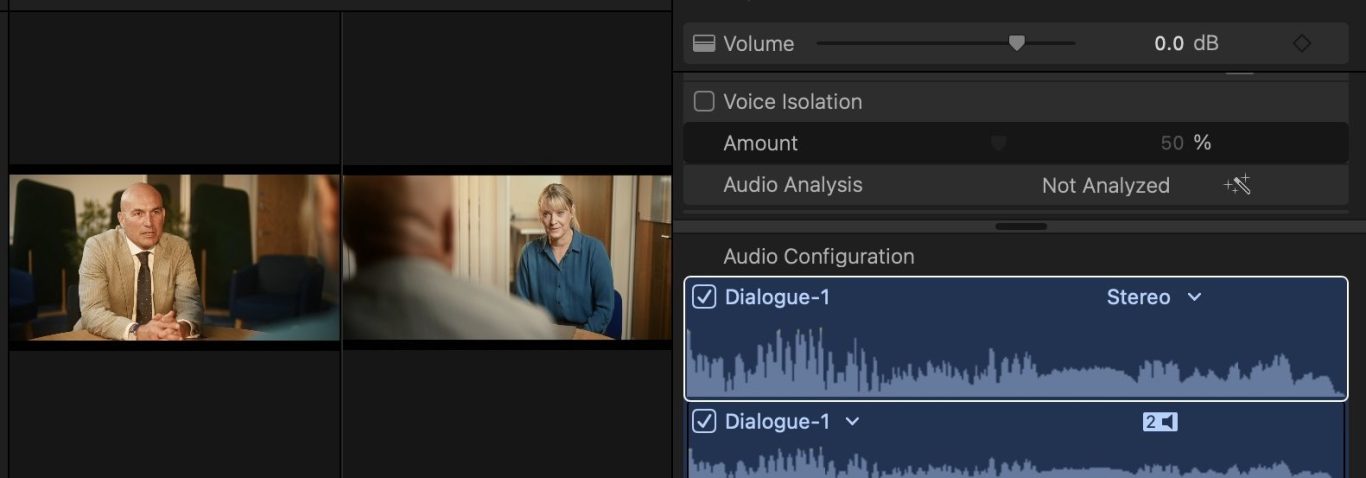Click the Audio Analysis label

click(792, 185)
